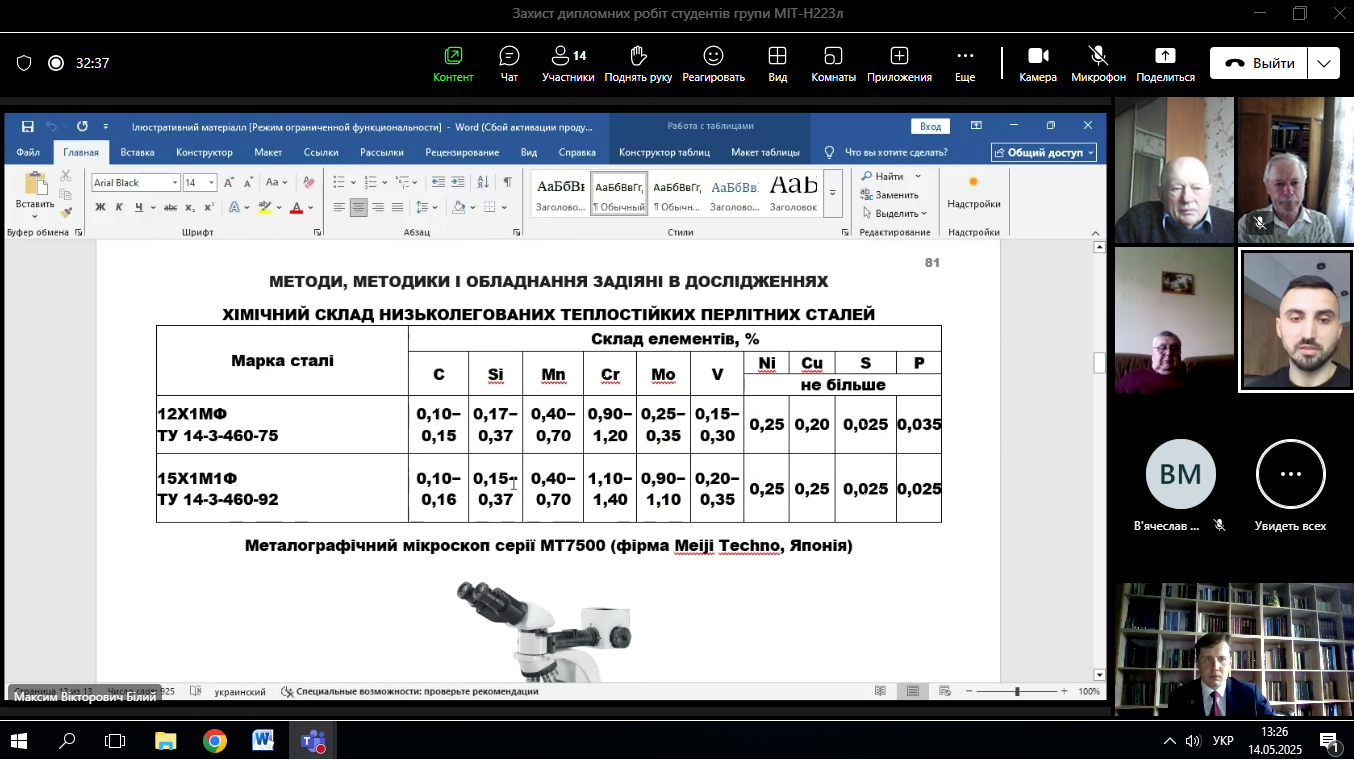This screenshot has height=761, width=1354.
Task: Click the Общий доступ share button
Action: [1044, 152]
